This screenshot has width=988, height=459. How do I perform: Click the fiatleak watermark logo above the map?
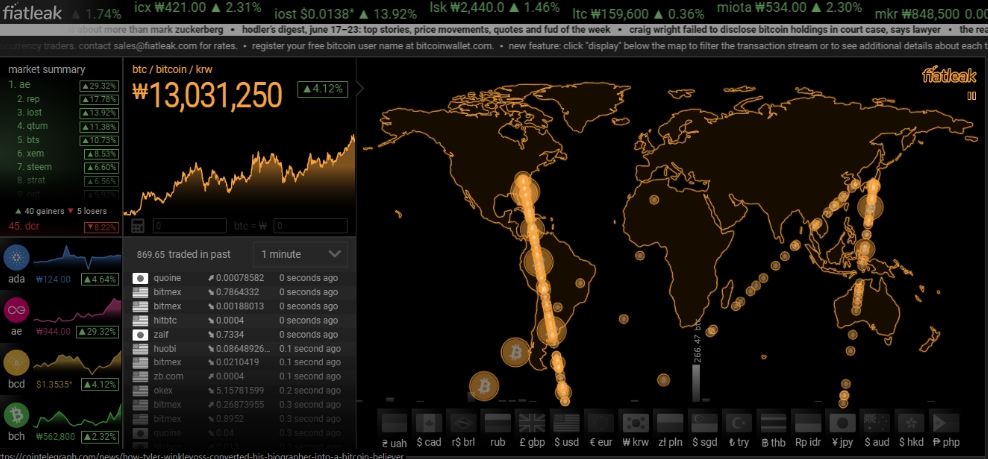tap(950, 76)
